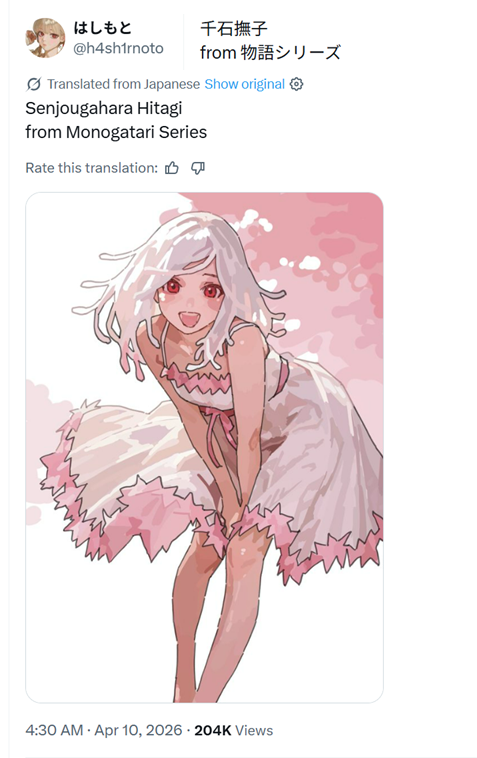The height and width of the screenshot is (758, 477).
Task: Click the はしもと display name
Action: (x=102, y=28)
